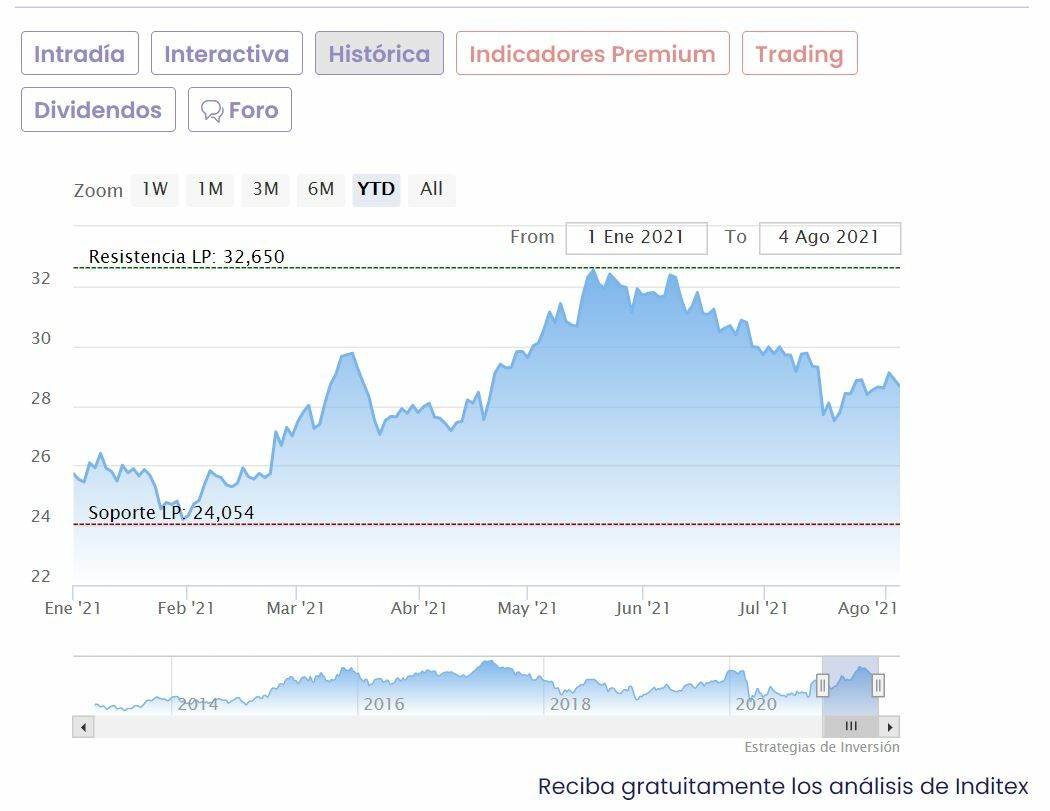Image resolution: width=1050 pixels, height=811 pixels.
Task: Open the Intradía chart tab
Action: click(x=80, y=54)
